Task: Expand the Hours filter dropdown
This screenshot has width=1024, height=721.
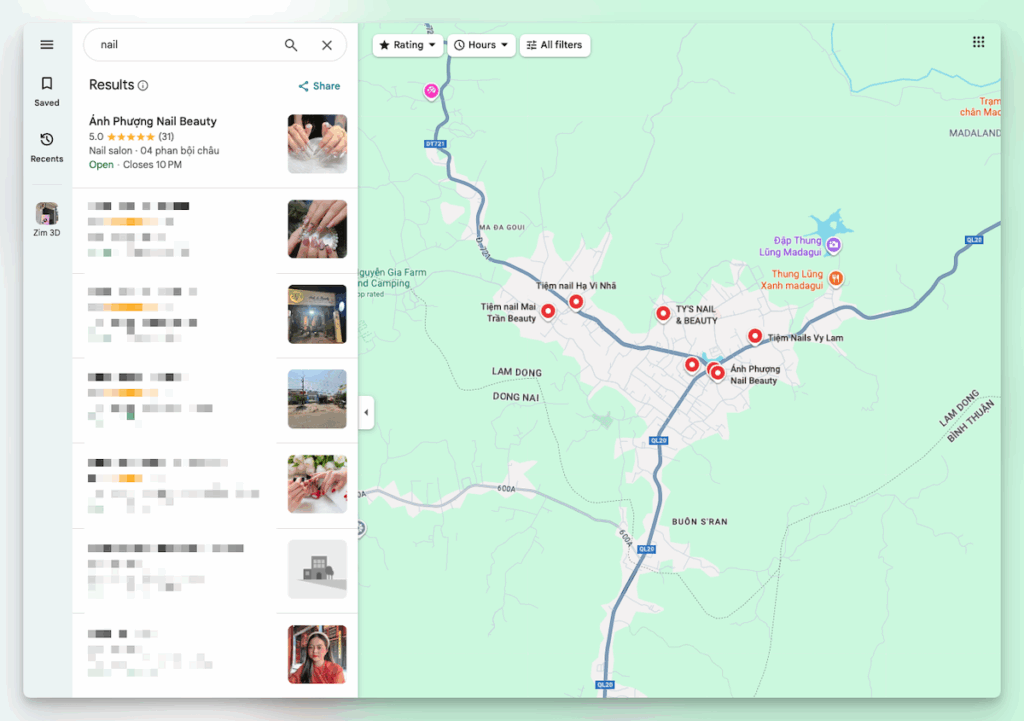Action: [481, 45]
